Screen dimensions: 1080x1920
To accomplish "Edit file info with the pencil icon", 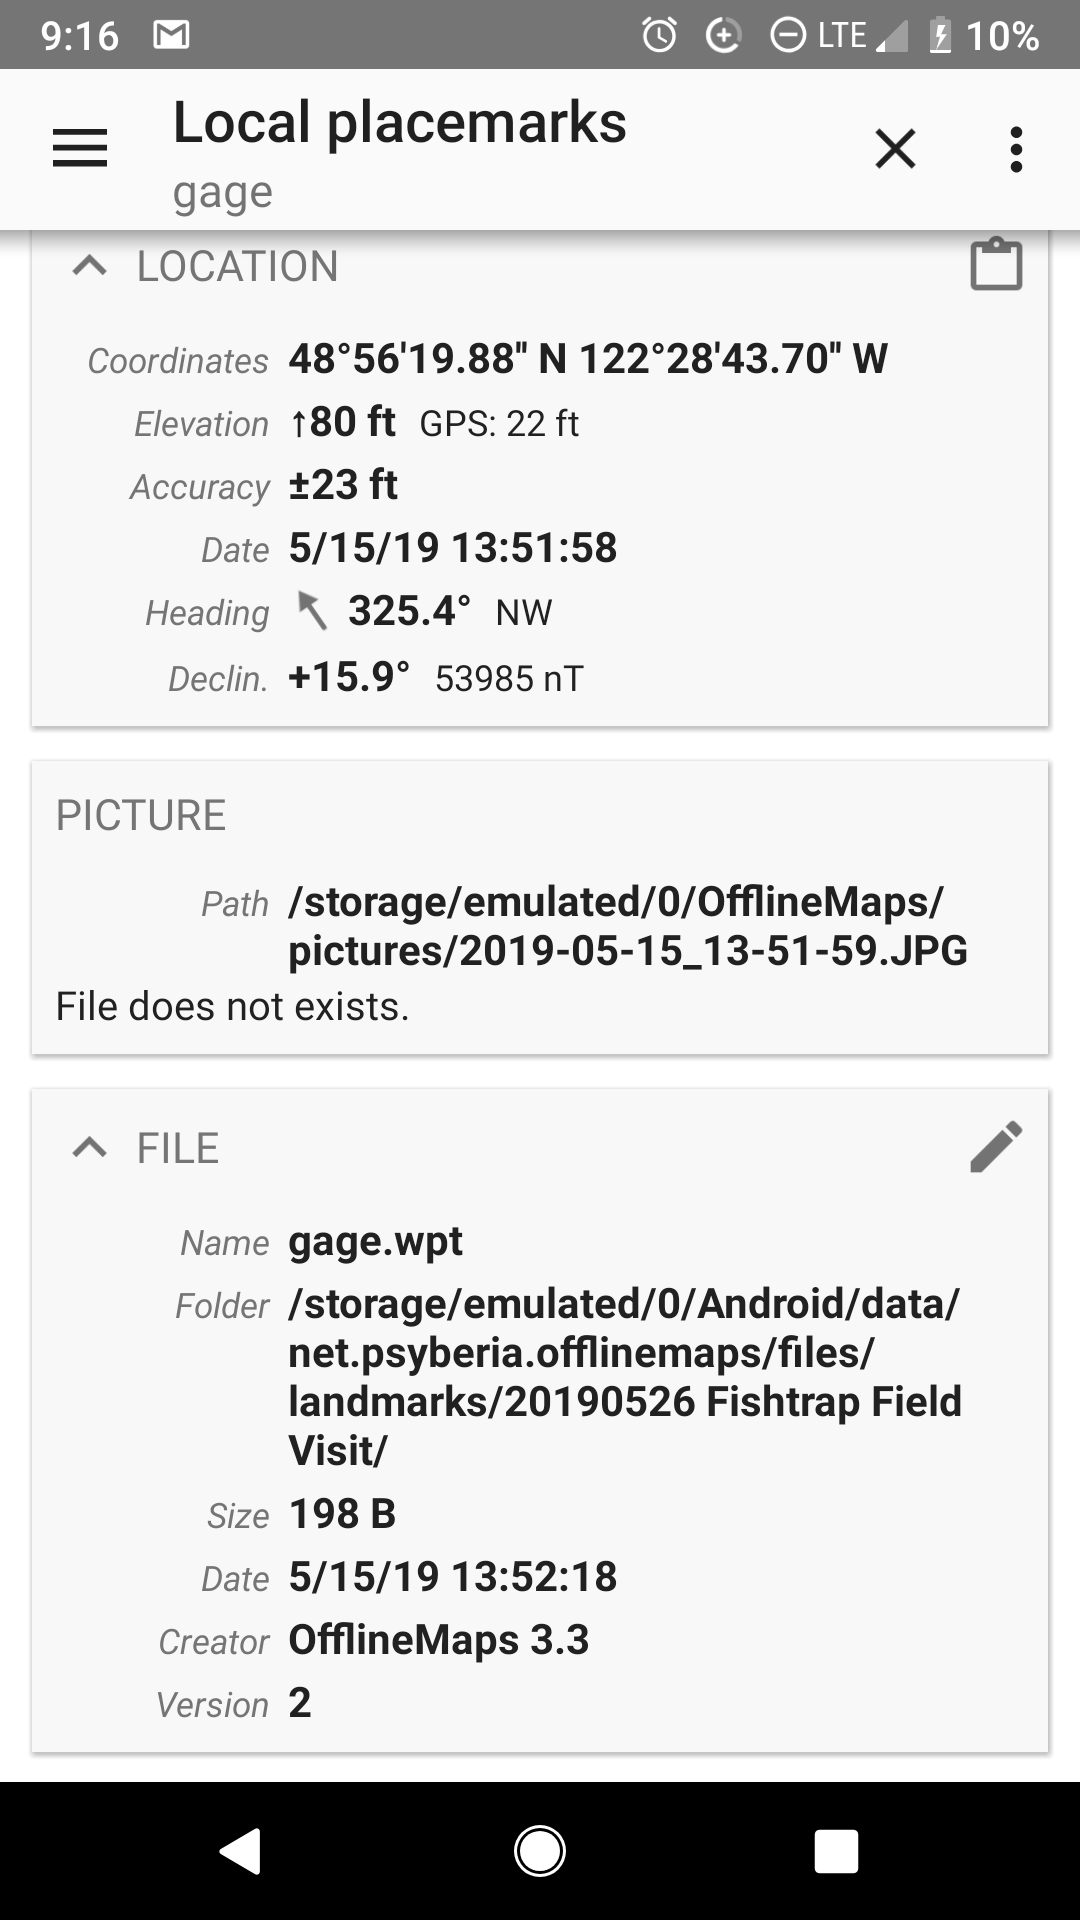I will (x=996, y=1146).
